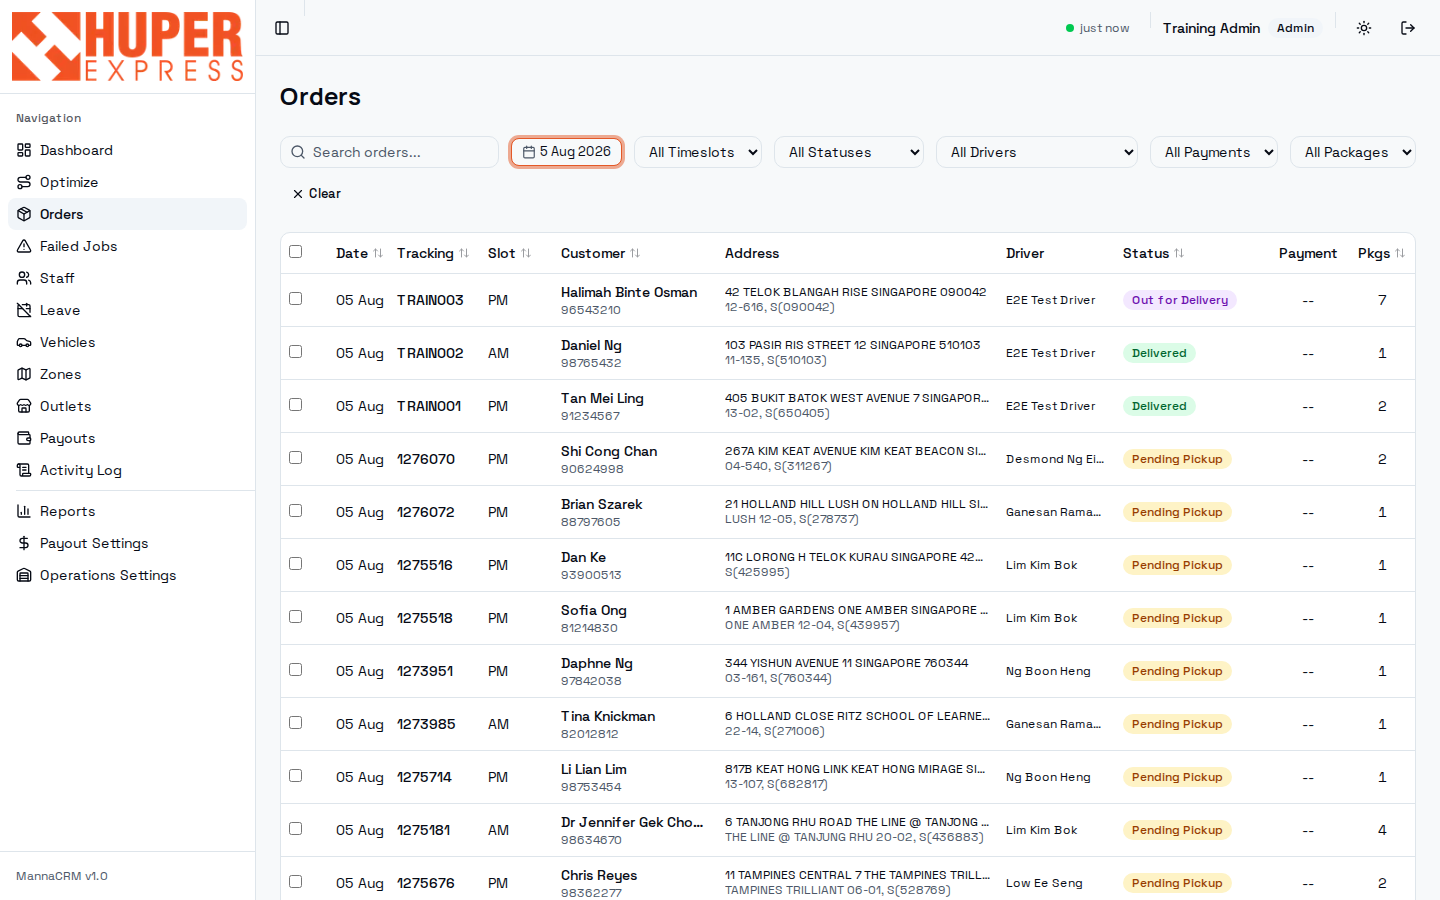Click Daniel Ng's Delivered status badge
Image resolution: width=1440 pixels, height=900 pixels.
(x=1159, y=353)
